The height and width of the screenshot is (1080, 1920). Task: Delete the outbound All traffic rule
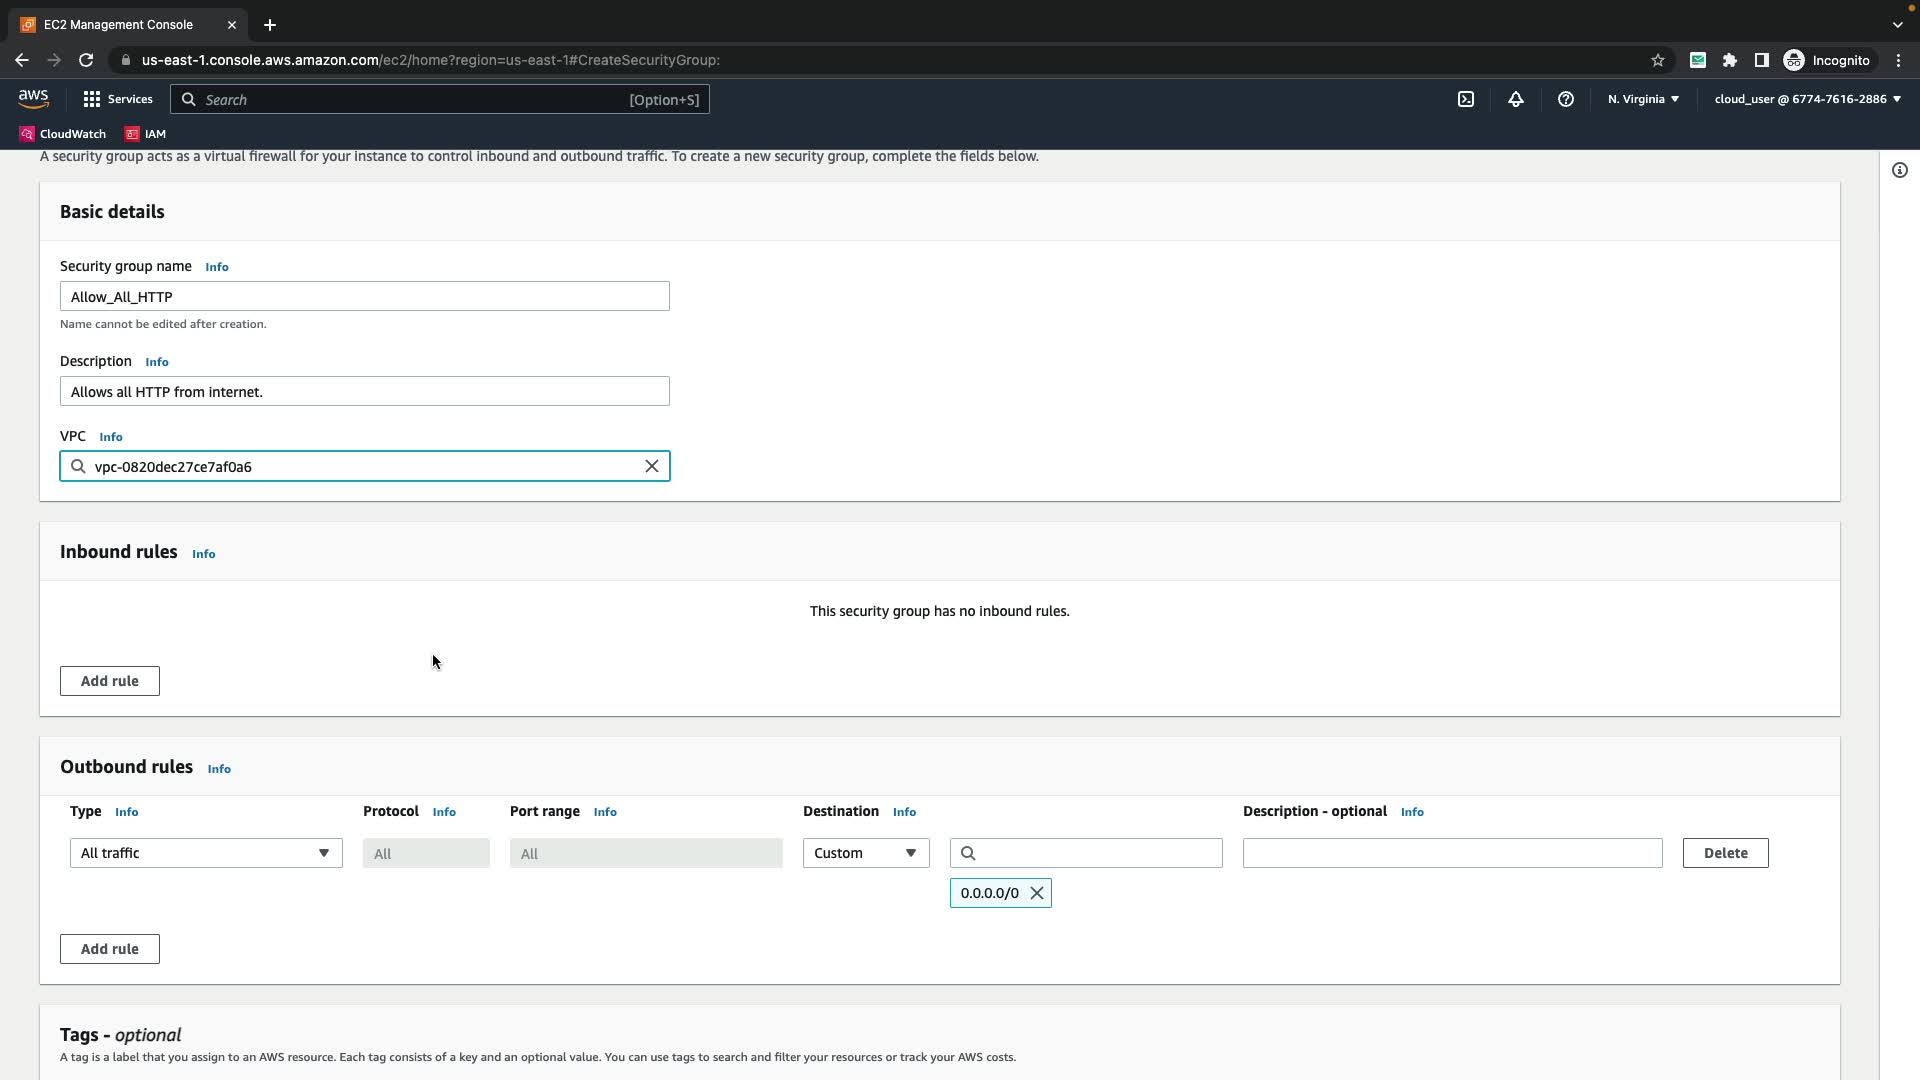1724,853
